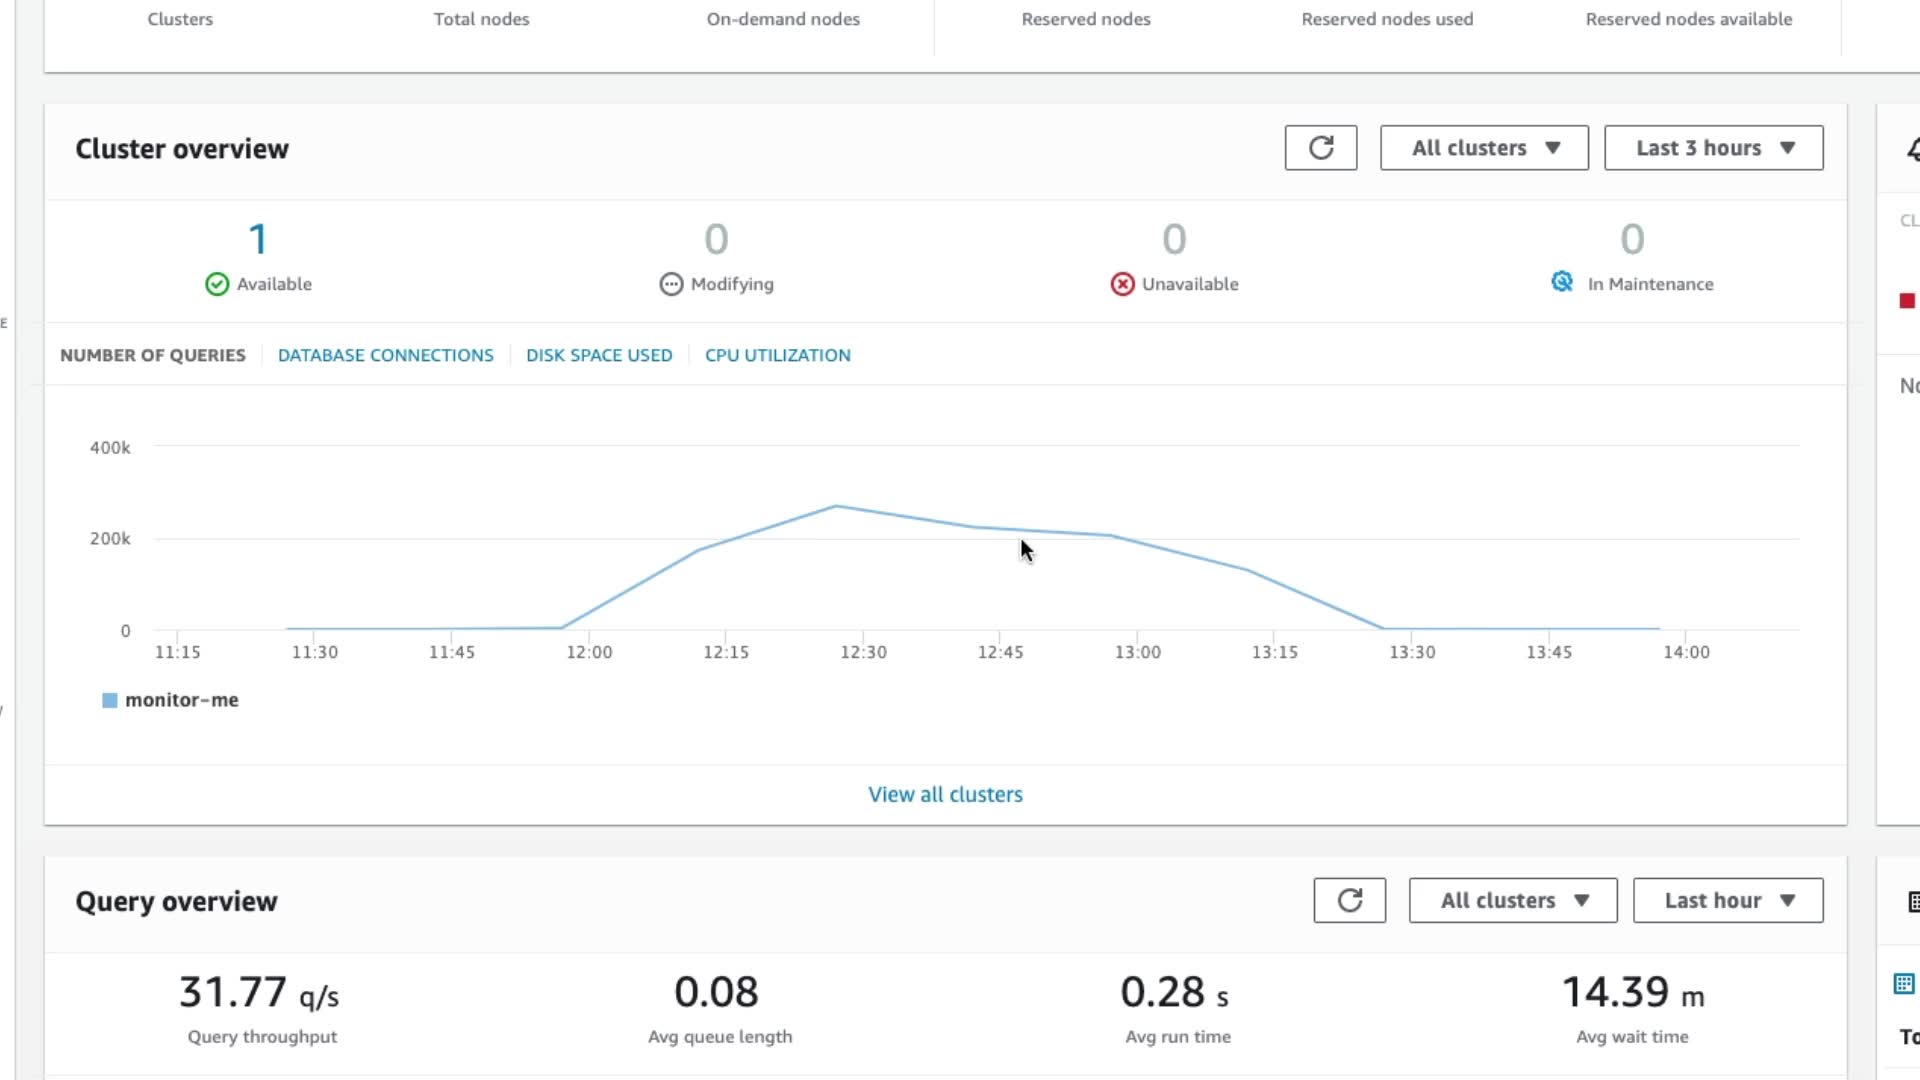Click the Modifying status icon
1920x1080 pixels.
671,284
